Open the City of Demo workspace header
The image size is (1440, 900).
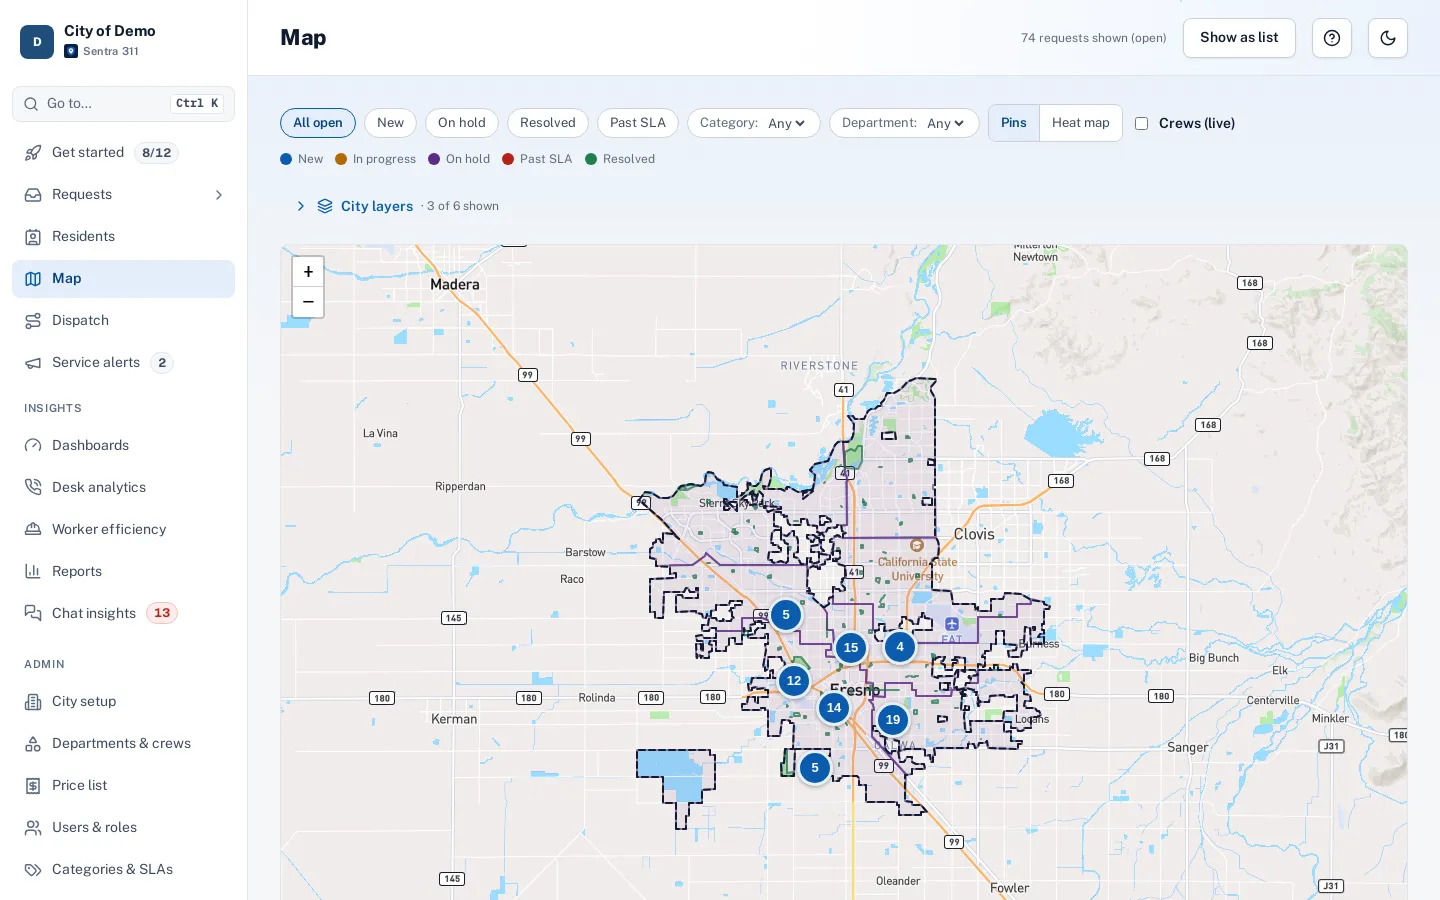click(x=124, y=40)
